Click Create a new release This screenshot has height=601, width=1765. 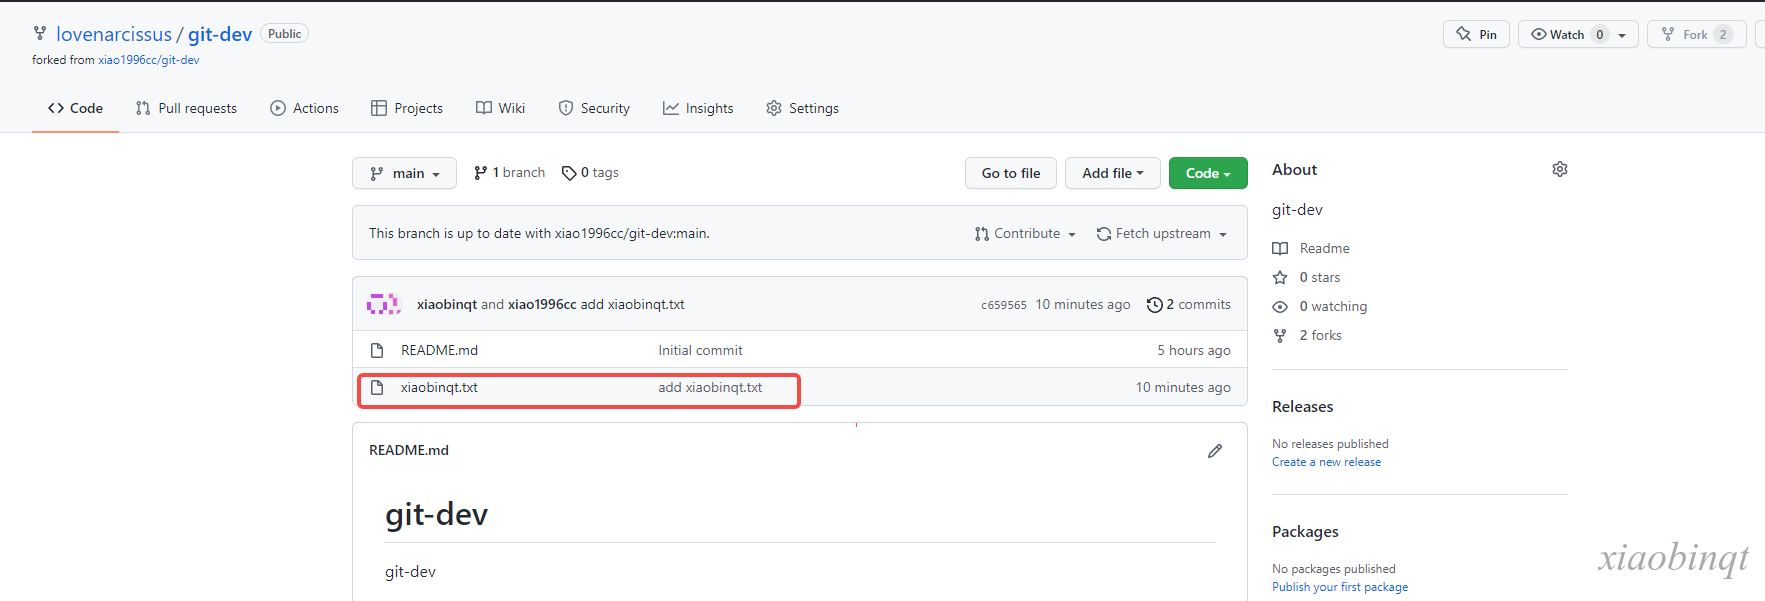[x=1326, y=462]
